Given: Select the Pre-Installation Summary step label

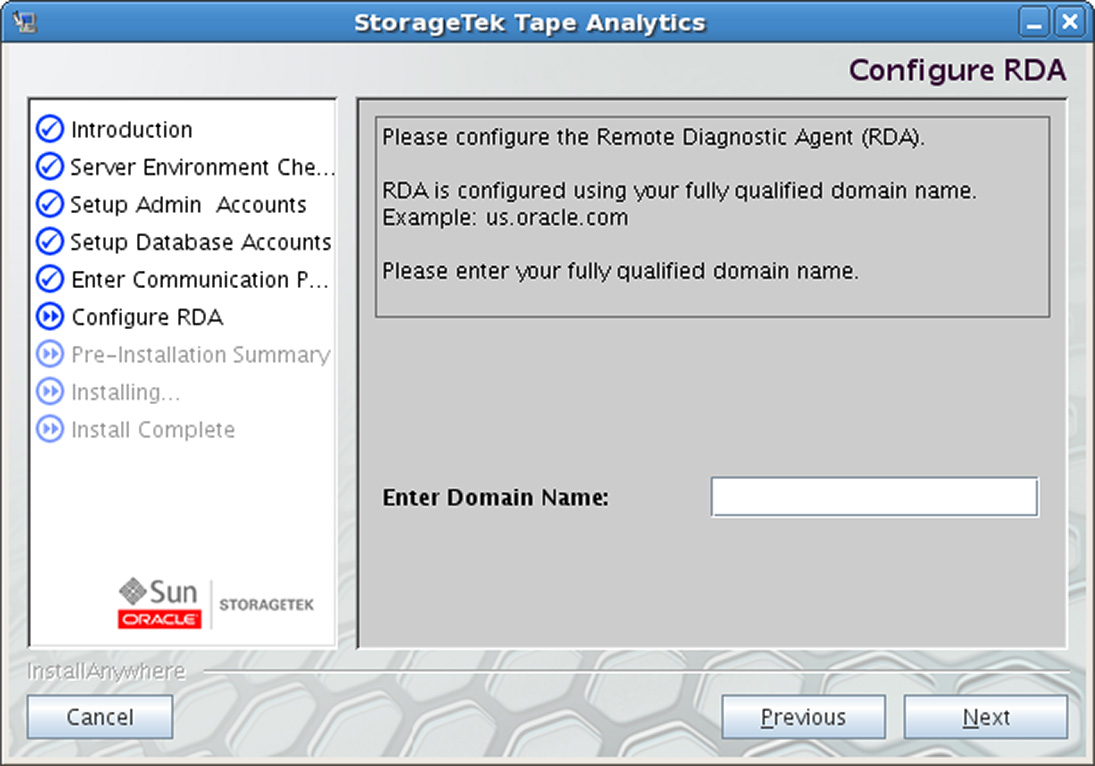Looking at the screenshot, I should point(201,355).
